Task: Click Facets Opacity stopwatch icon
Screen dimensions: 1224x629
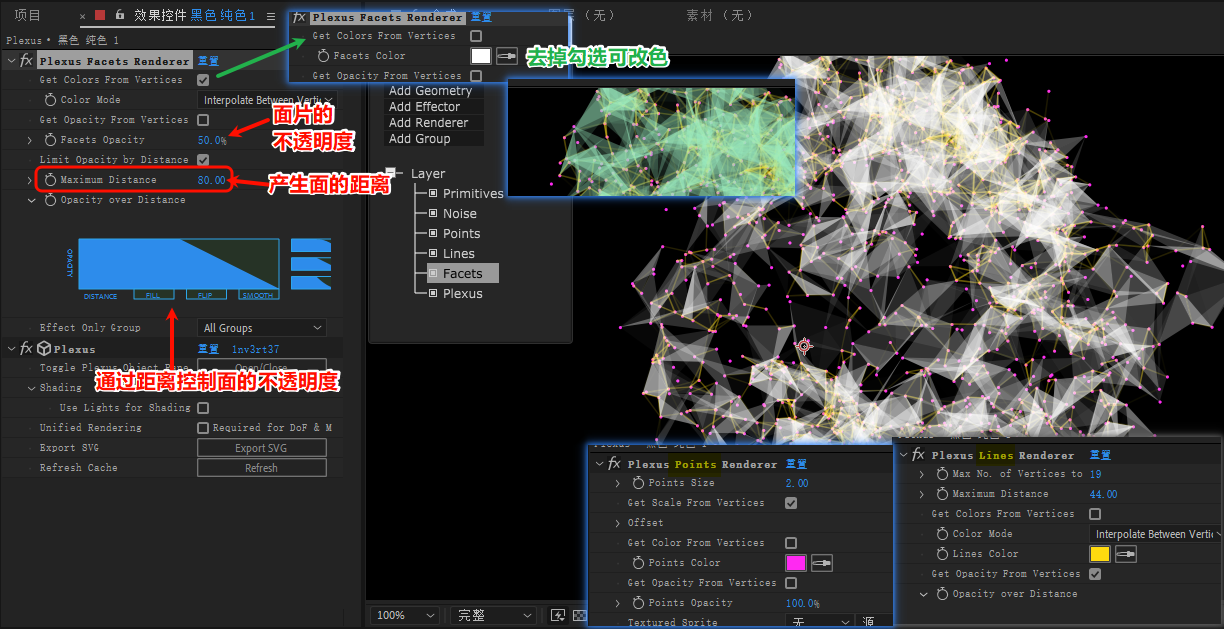Action: click(51, 140)
